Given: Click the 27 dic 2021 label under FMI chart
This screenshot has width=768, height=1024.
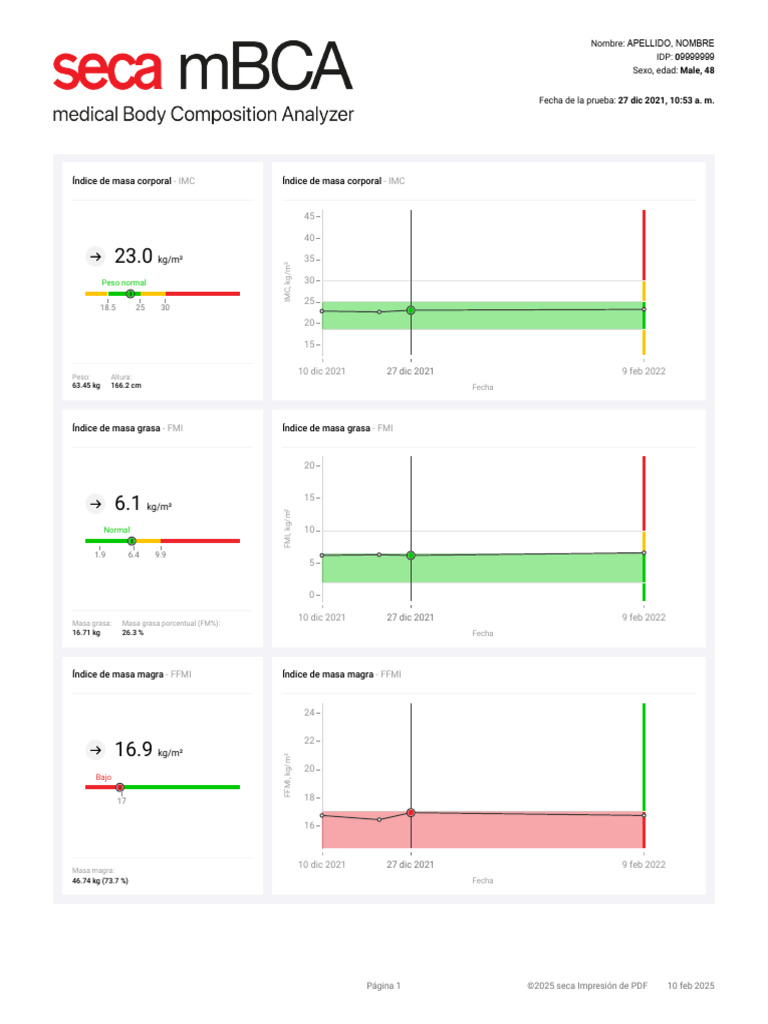Looking at the screenshot, I should click(x=410, y=617).
